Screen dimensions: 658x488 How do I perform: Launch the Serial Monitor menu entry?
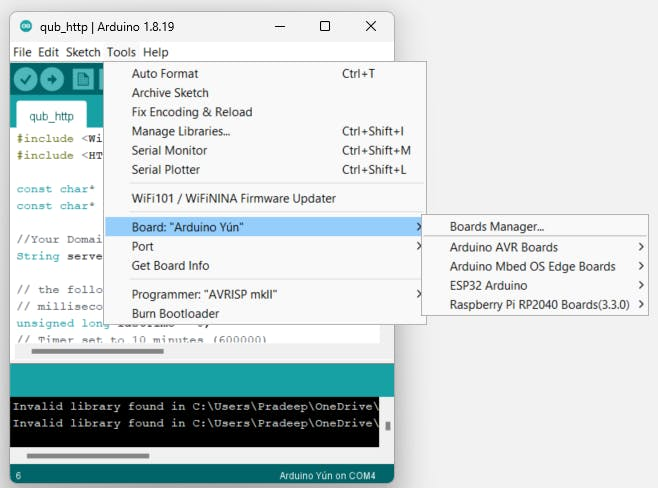pos(168,150)
